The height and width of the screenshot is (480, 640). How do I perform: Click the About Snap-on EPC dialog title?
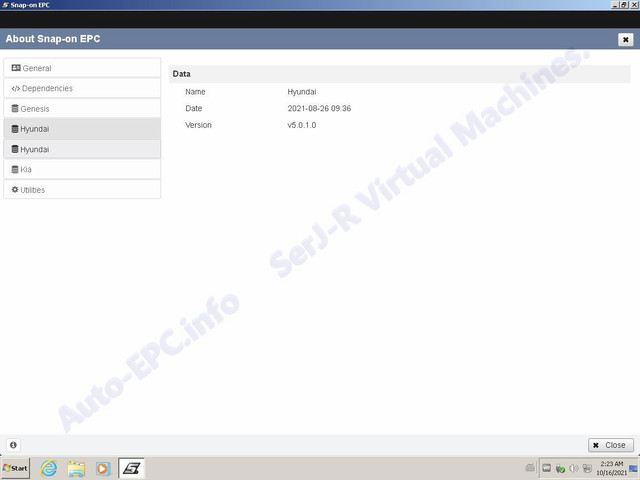[x=53, y=39]
